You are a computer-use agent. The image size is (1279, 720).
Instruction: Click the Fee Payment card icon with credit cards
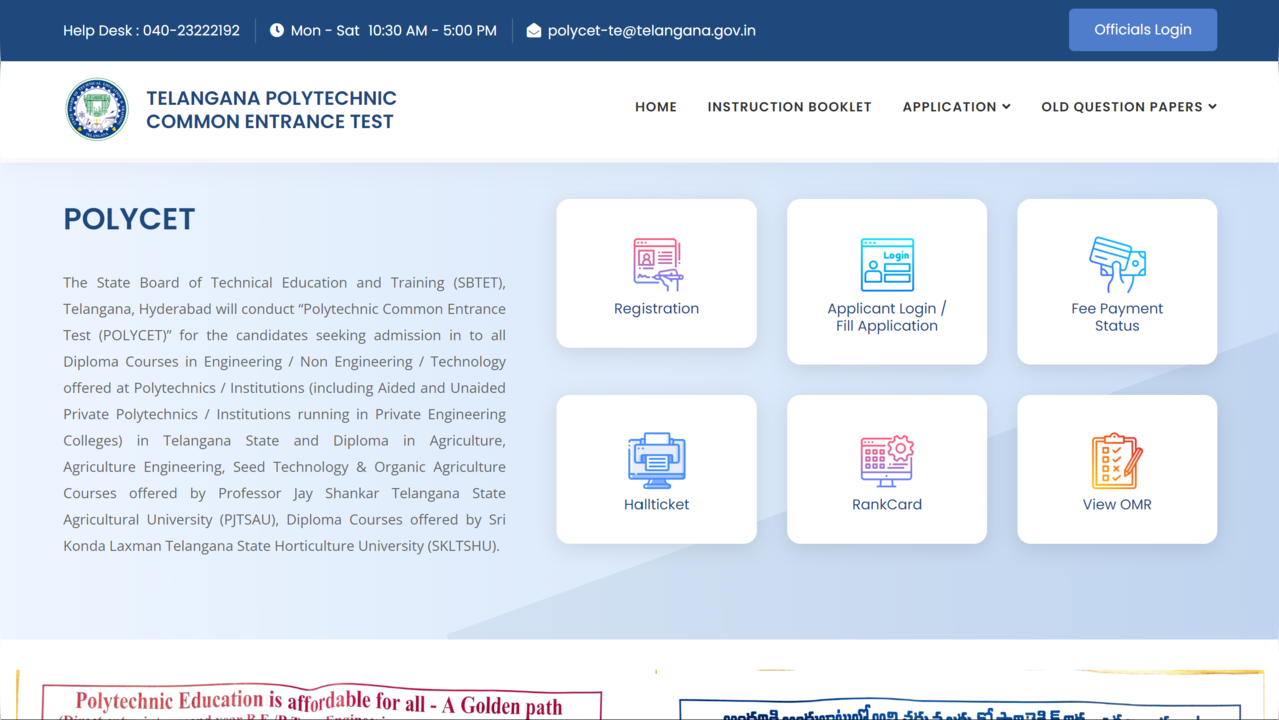pyautogui.click(x=1116, y=263)
